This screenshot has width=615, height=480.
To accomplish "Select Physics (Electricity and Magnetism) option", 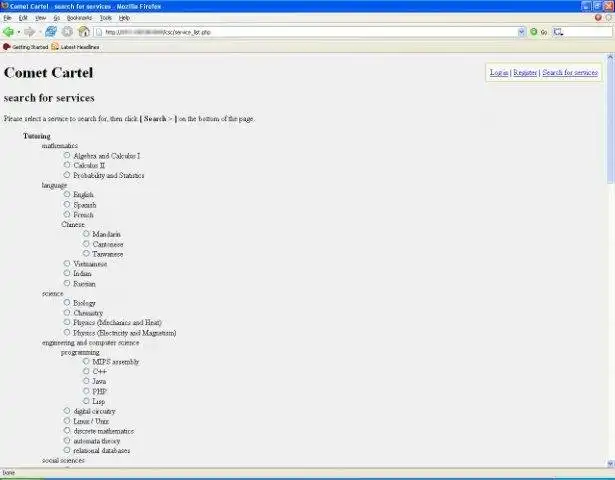I will coord(67,333).
